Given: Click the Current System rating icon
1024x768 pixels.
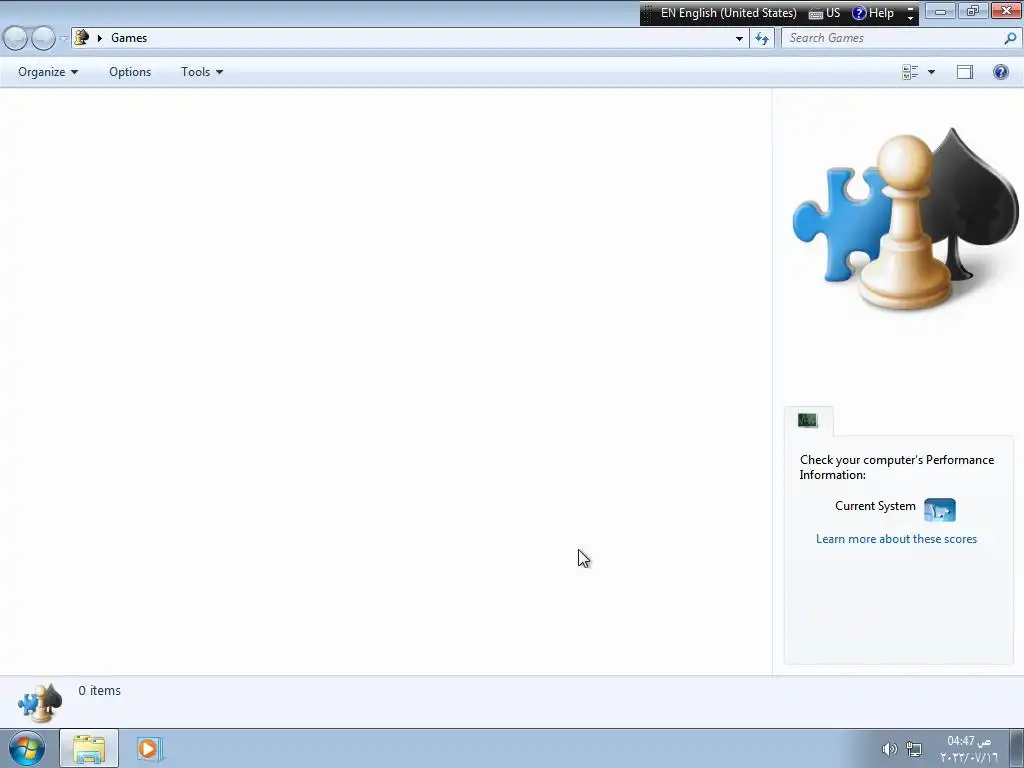Looking at the screenshot, I should [940, 509].
